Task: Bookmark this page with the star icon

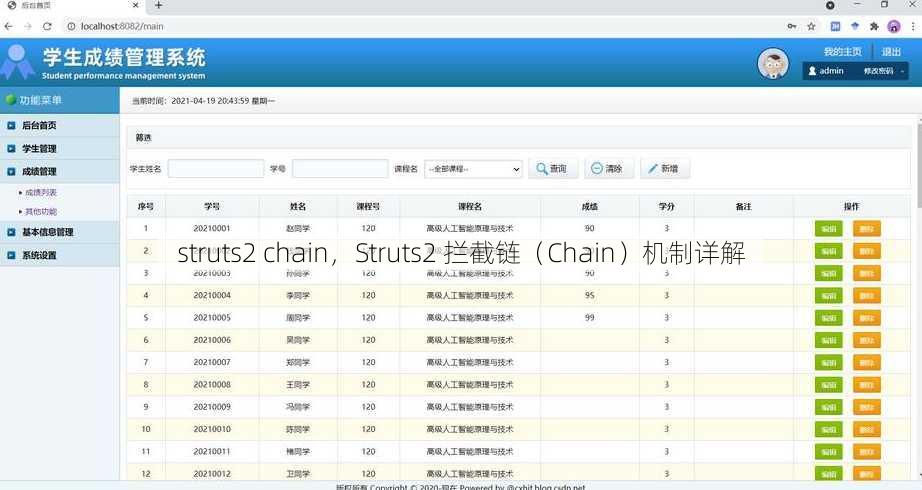Action: pyautogui.click(x=811, y=26)
